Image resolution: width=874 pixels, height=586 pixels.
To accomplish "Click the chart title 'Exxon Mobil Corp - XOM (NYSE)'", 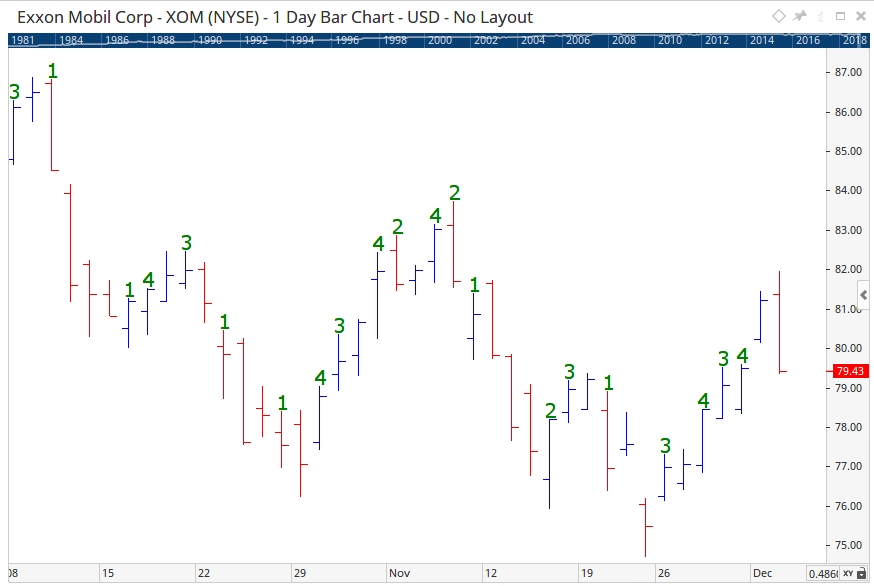I will tap(138, 17).
